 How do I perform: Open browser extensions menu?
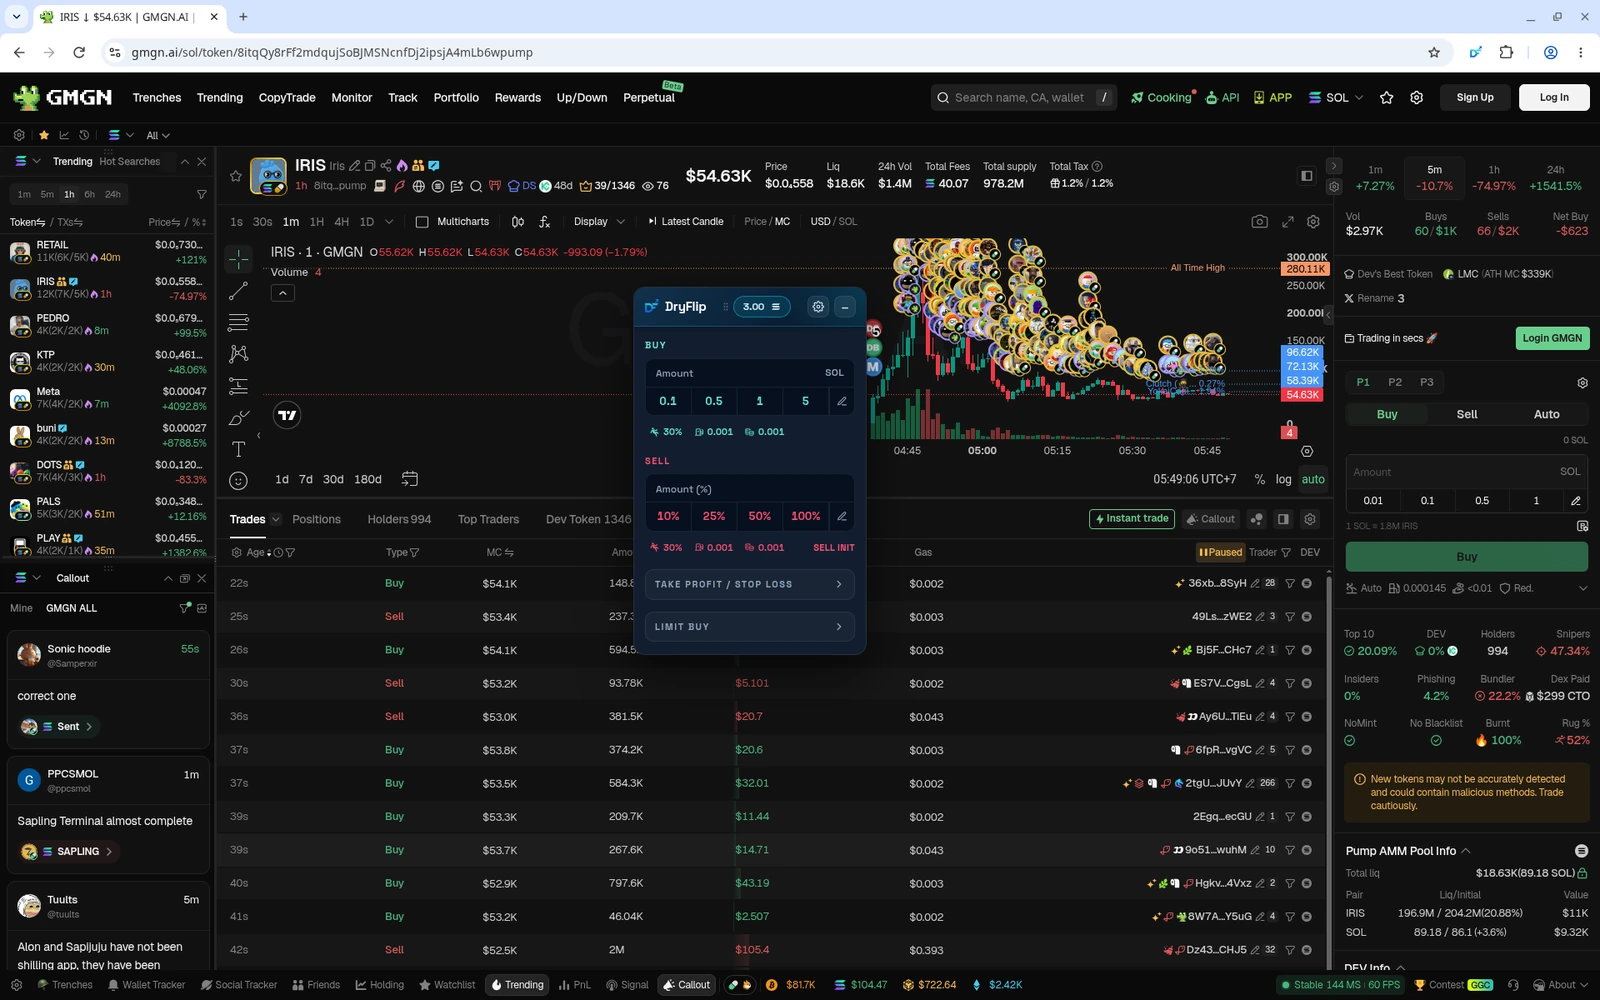point(1506,52)
